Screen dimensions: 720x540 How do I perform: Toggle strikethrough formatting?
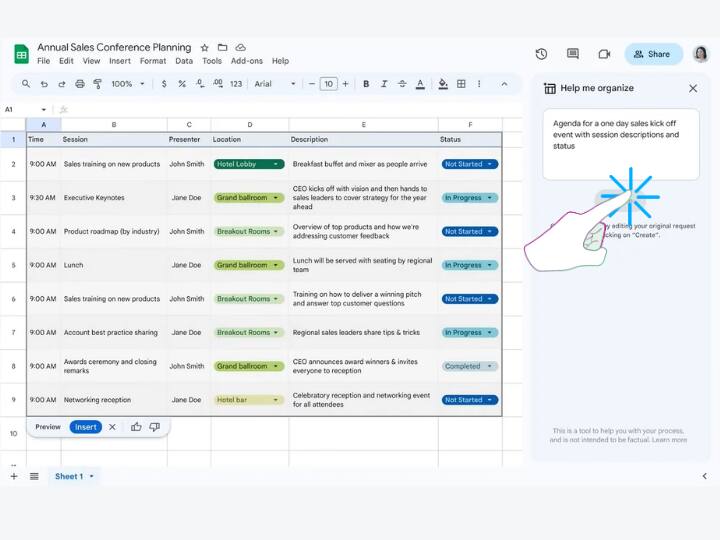pyautogui.click(x=402, y=84)
